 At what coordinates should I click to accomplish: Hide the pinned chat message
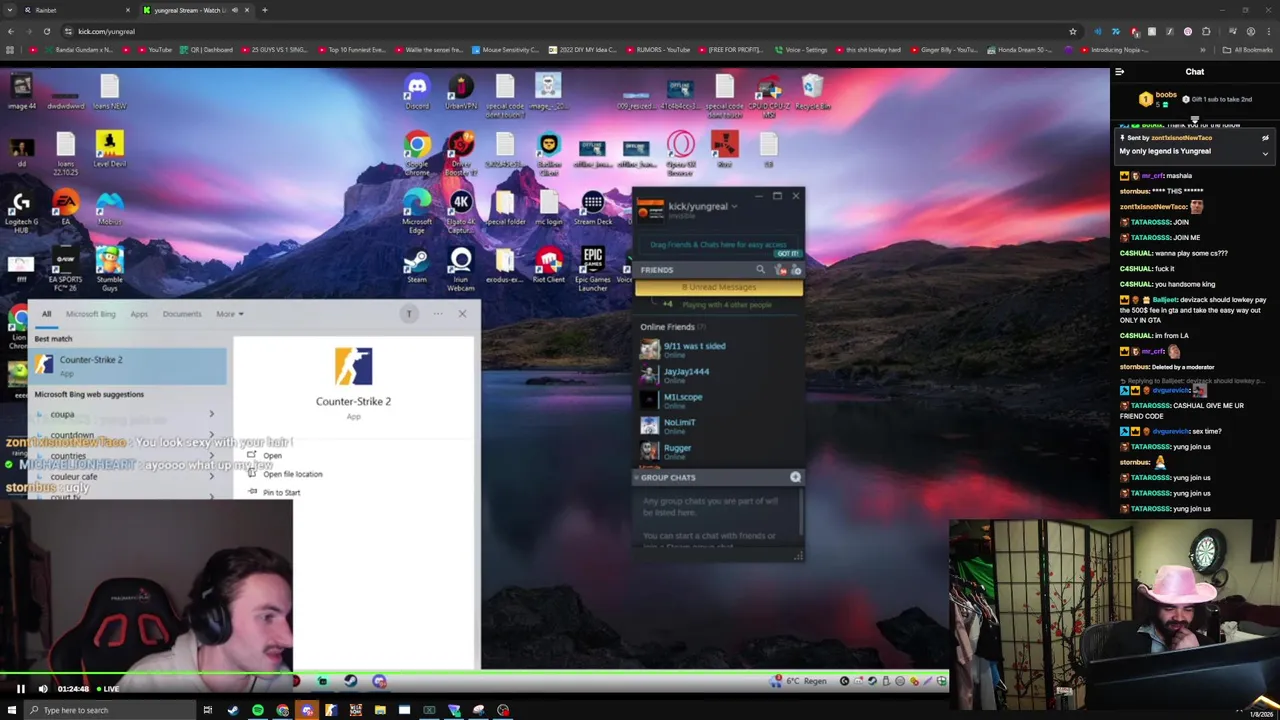coord(1265,138)
